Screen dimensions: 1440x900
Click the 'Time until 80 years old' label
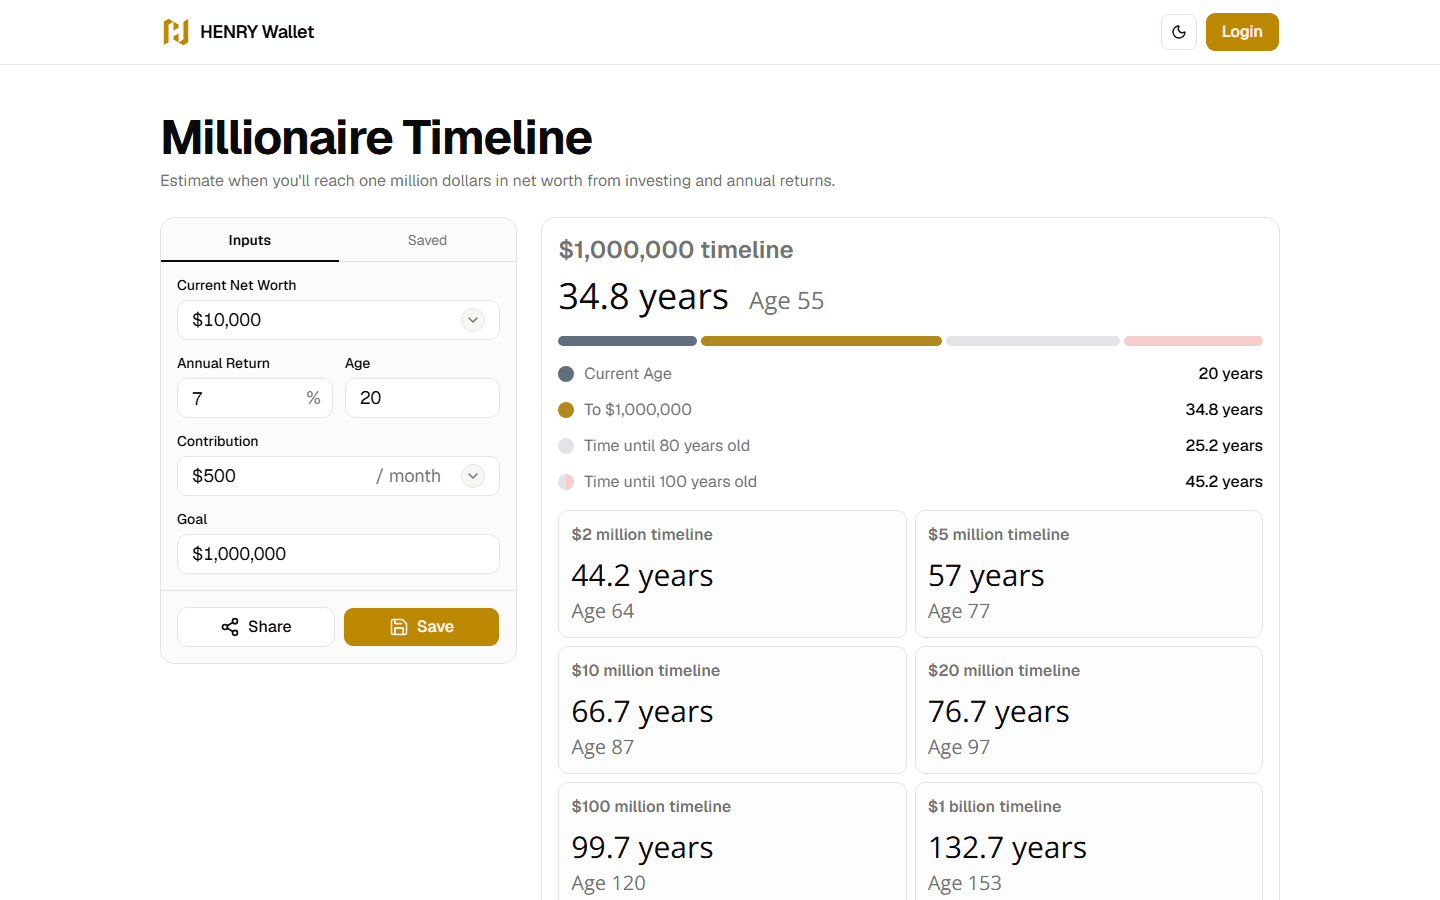coord(667,446)
